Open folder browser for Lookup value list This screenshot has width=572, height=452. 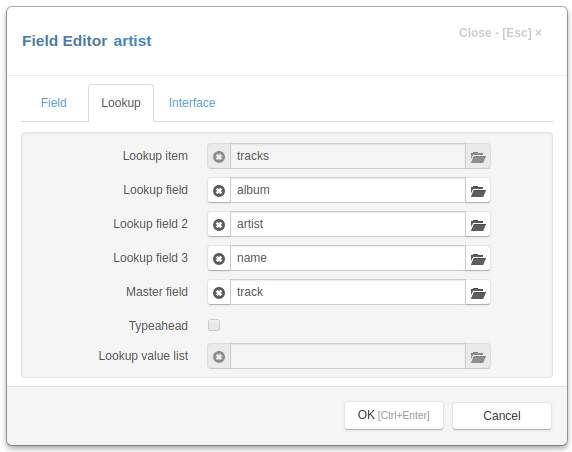point(478,356)
